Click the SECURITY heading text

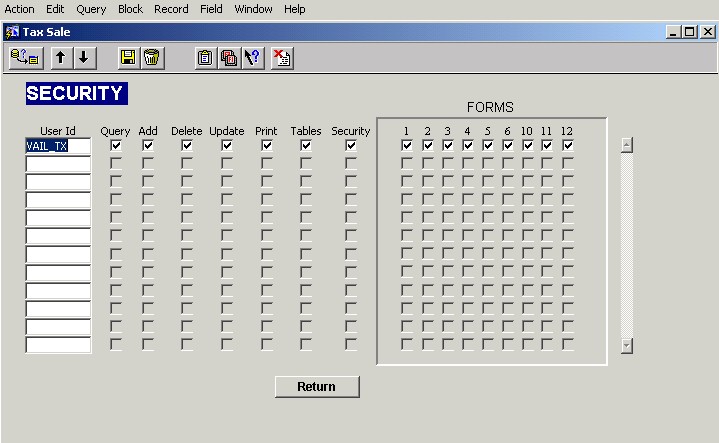coord(77,94)
